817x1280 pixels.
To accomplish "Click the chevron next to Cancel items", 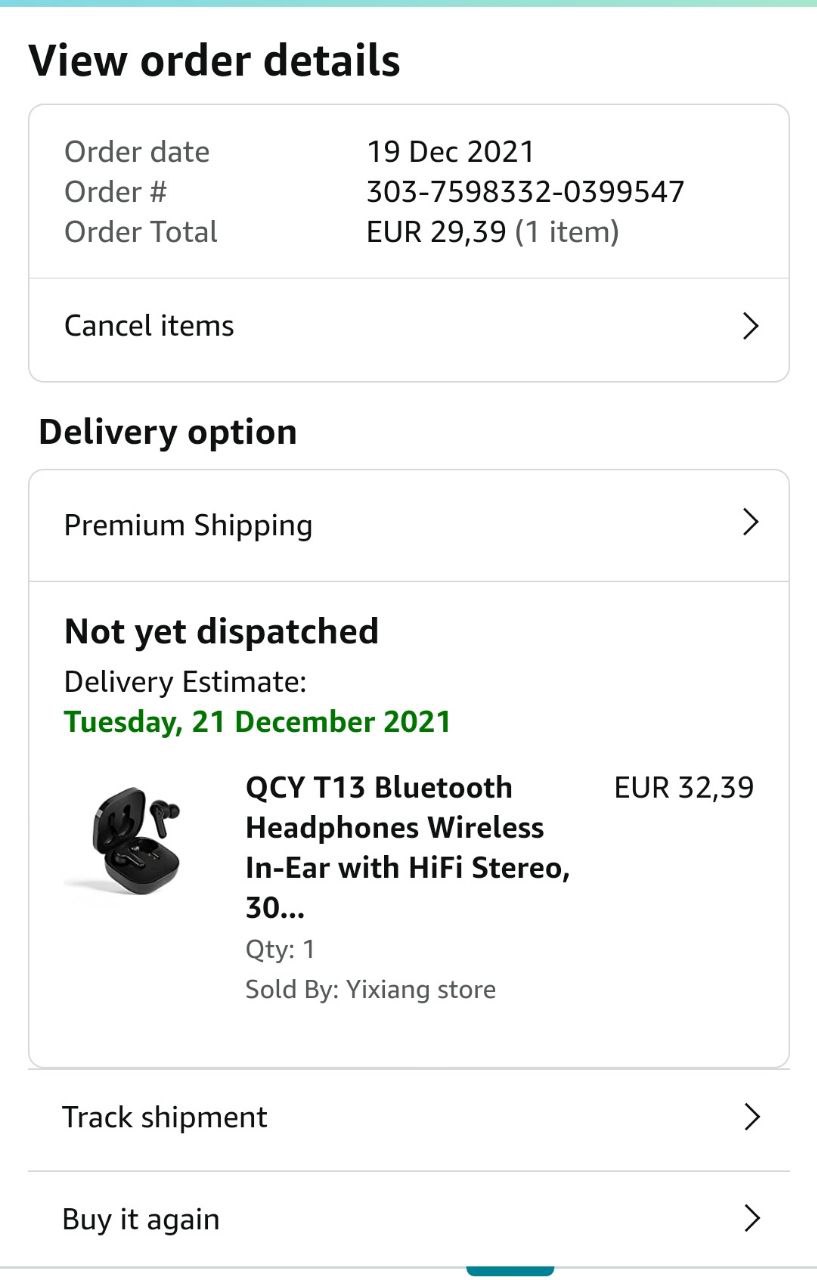I will 750,326.
